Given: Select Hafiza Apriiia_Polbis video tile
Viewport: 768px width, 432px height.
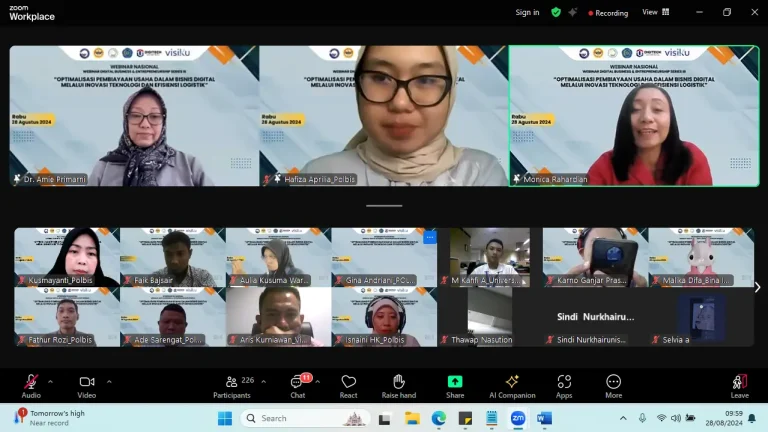Looking at the screenshot, I should [x=384, y=116].
